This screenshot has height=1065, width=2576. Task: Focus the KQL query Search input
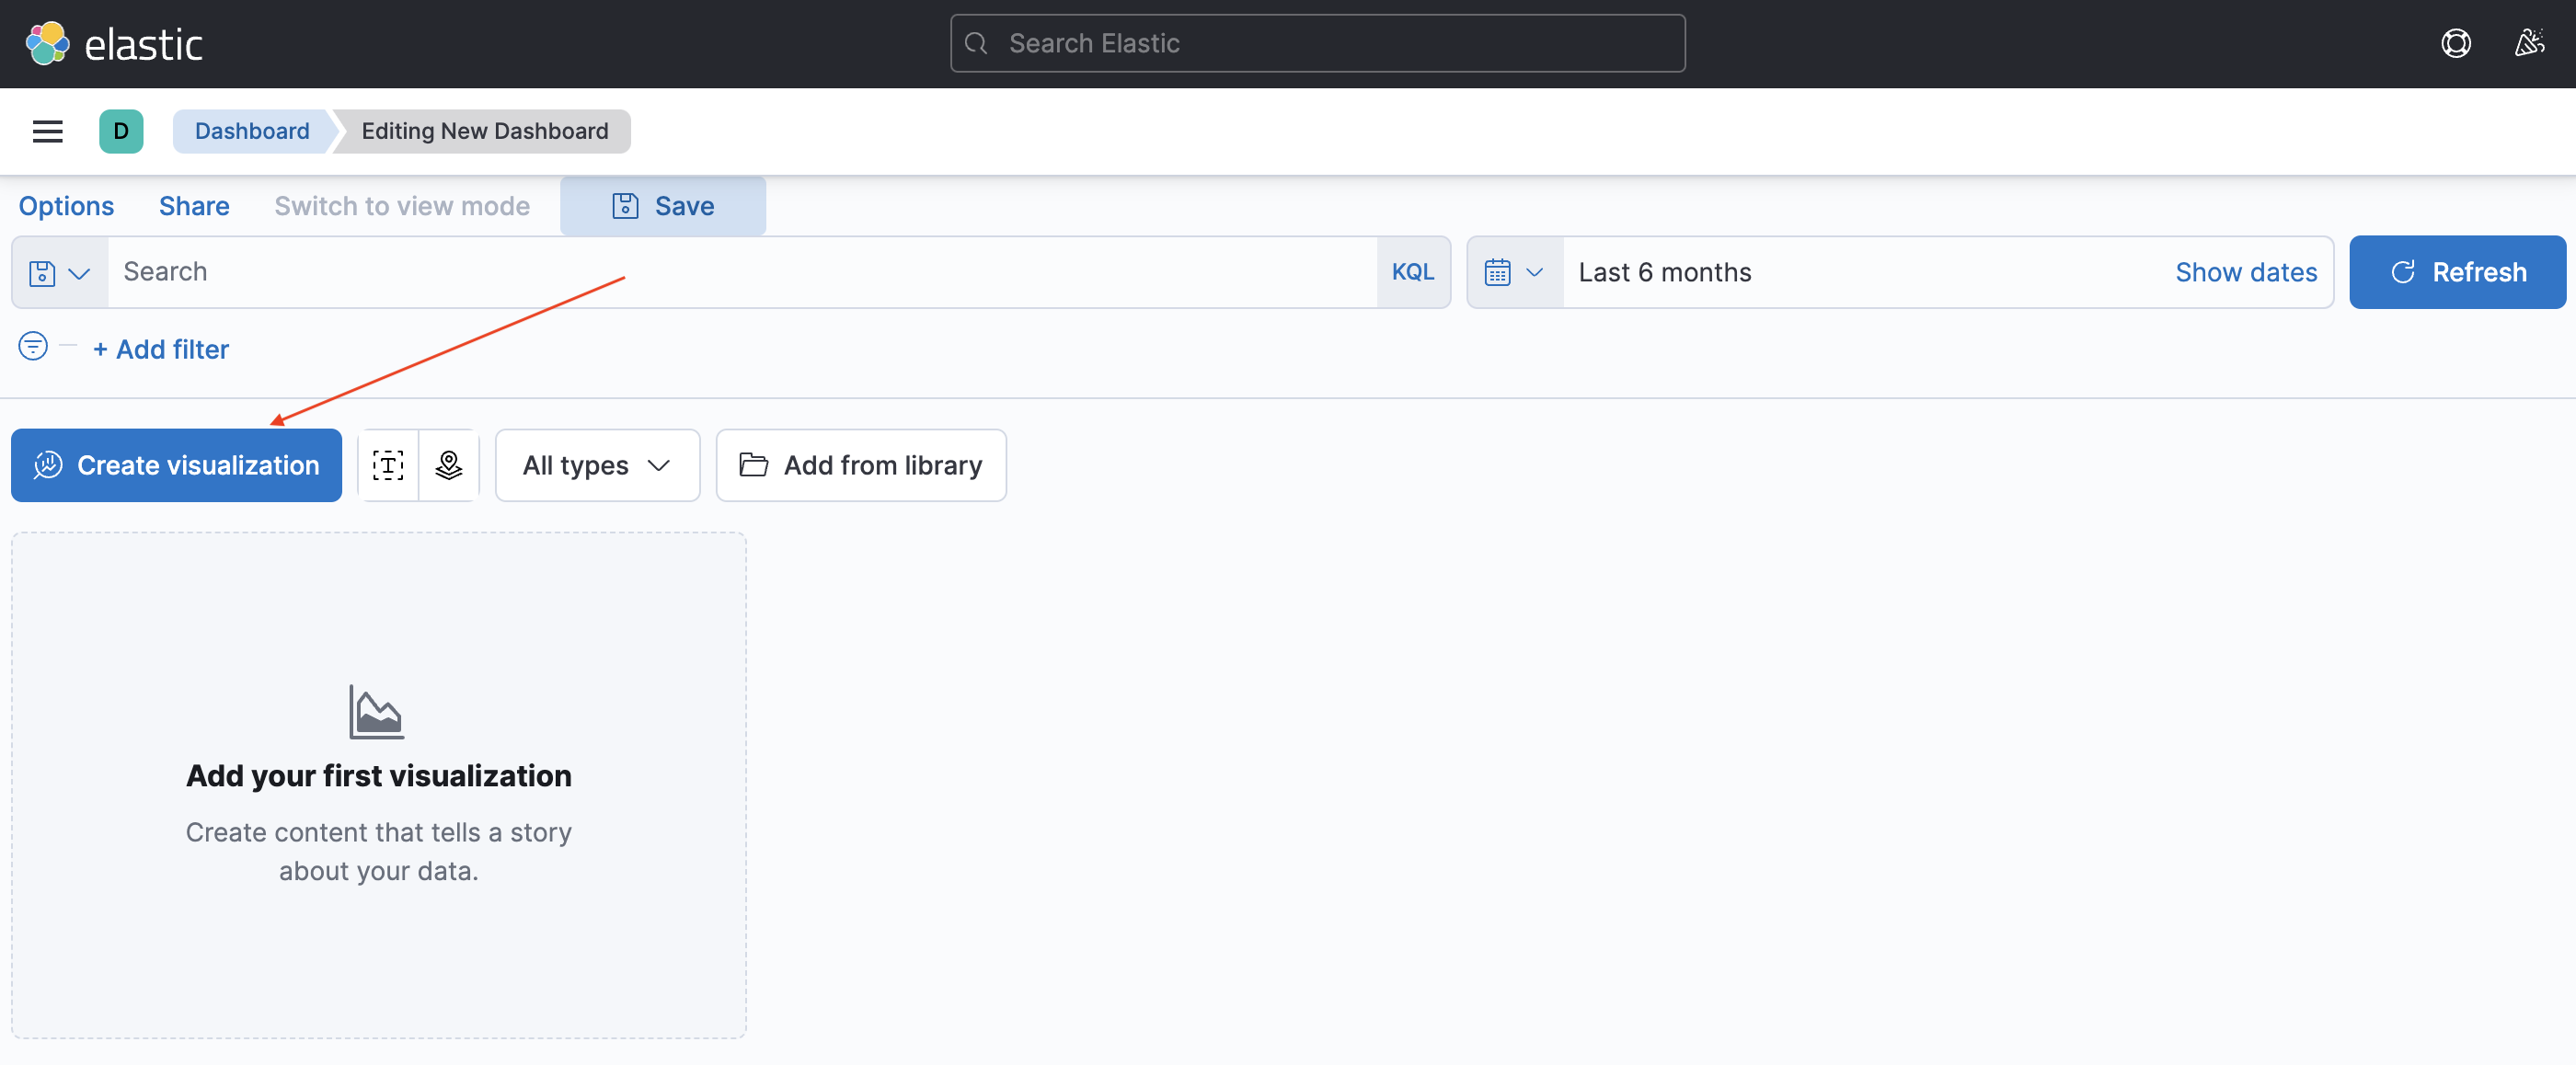pos(742,272)
